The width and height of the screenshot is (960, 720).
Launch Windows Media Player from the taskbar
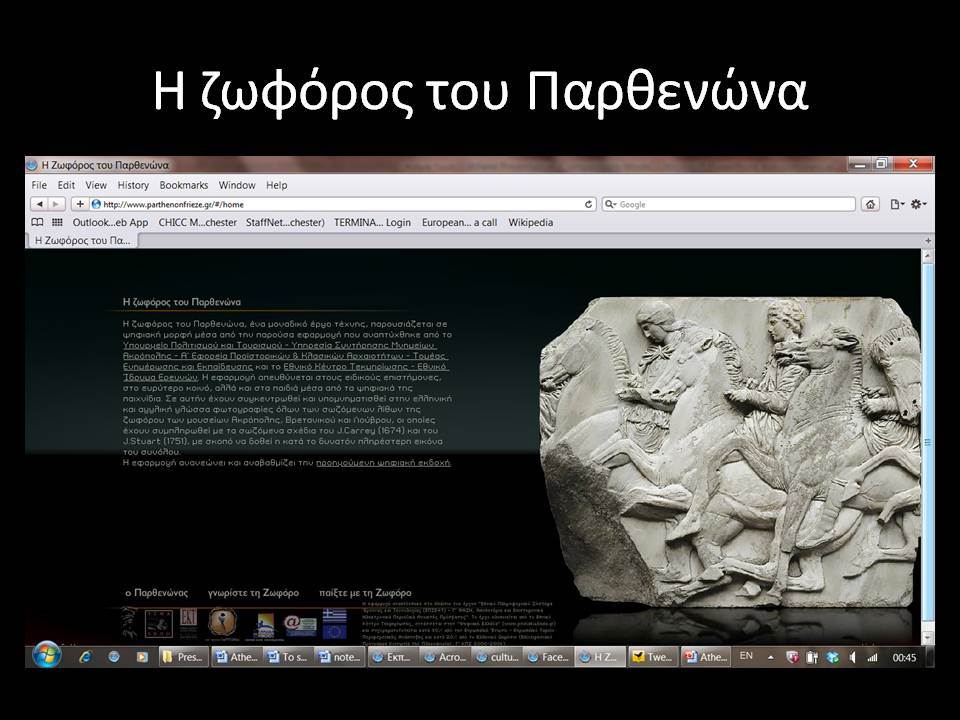pos(142,657)
